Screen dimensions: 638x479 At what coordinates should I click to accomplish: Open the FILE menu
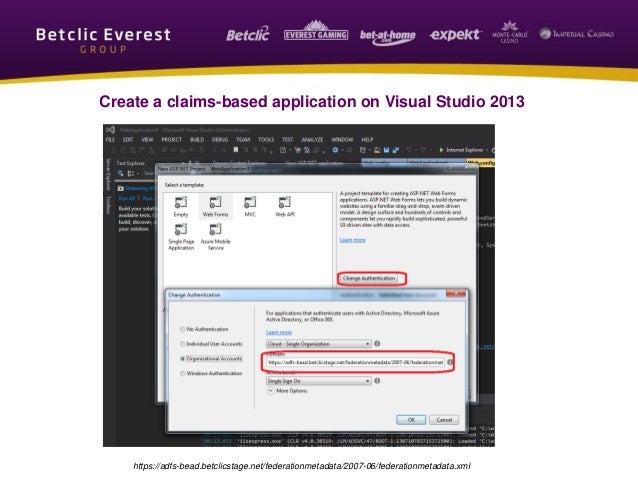110,140
